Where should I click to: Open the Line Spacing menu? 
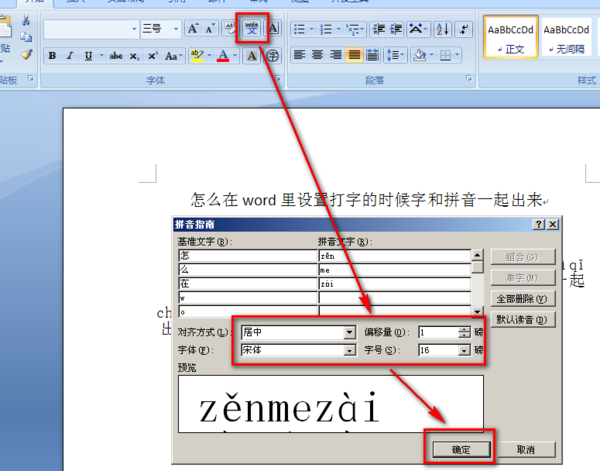[x=395, y=55]
